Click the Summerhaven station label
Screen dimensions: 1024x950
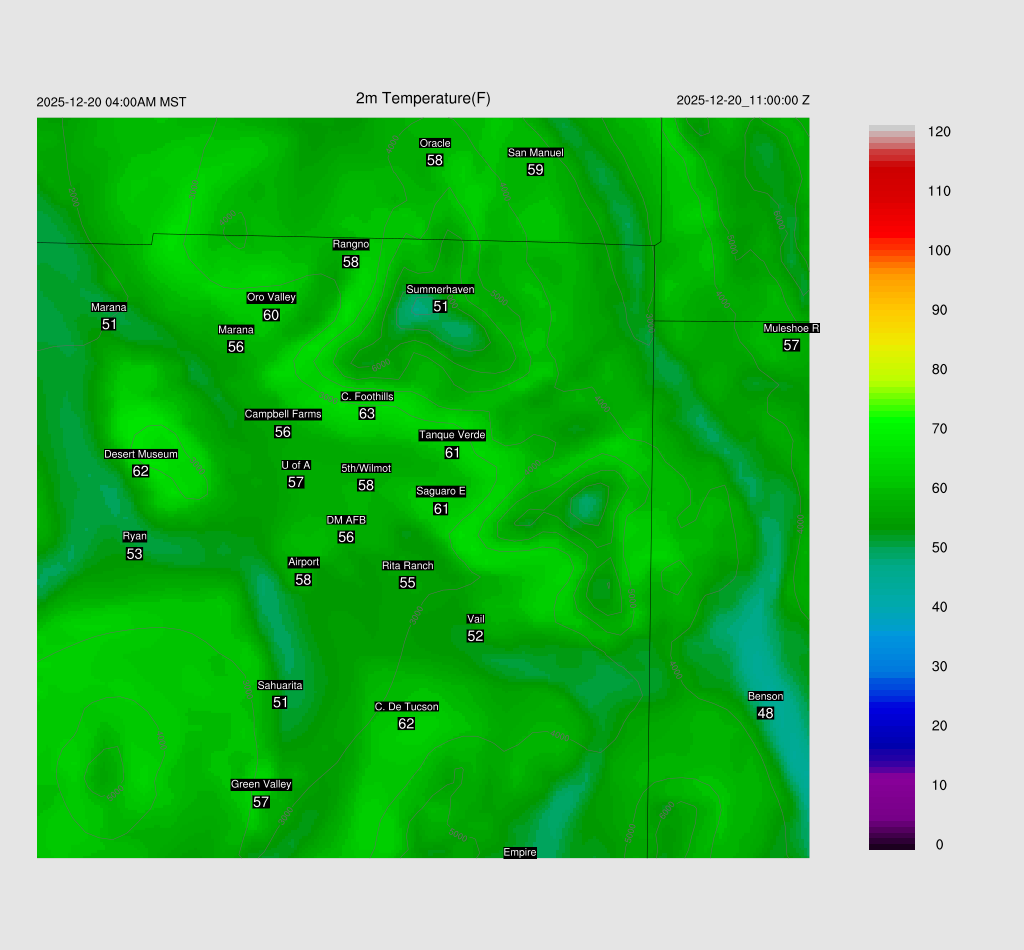coord(440,289)
